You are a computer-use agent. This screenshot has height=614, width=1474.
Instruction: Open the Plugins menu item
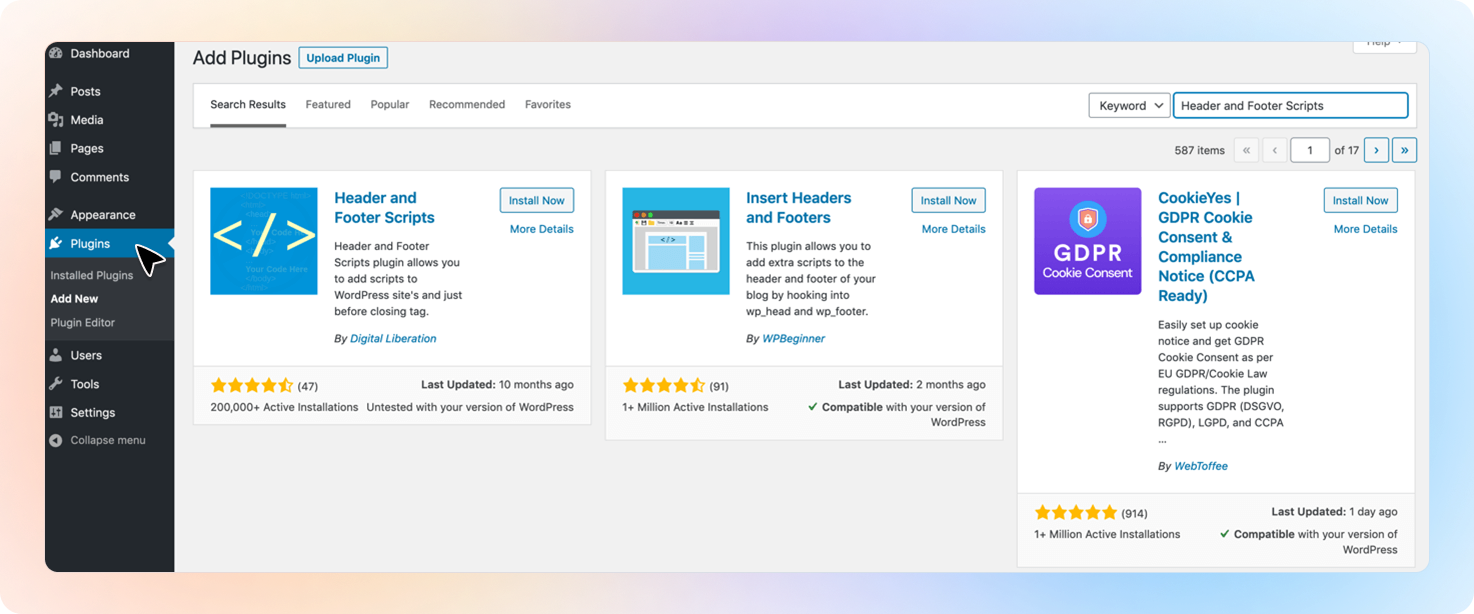[x=109, y=243]
